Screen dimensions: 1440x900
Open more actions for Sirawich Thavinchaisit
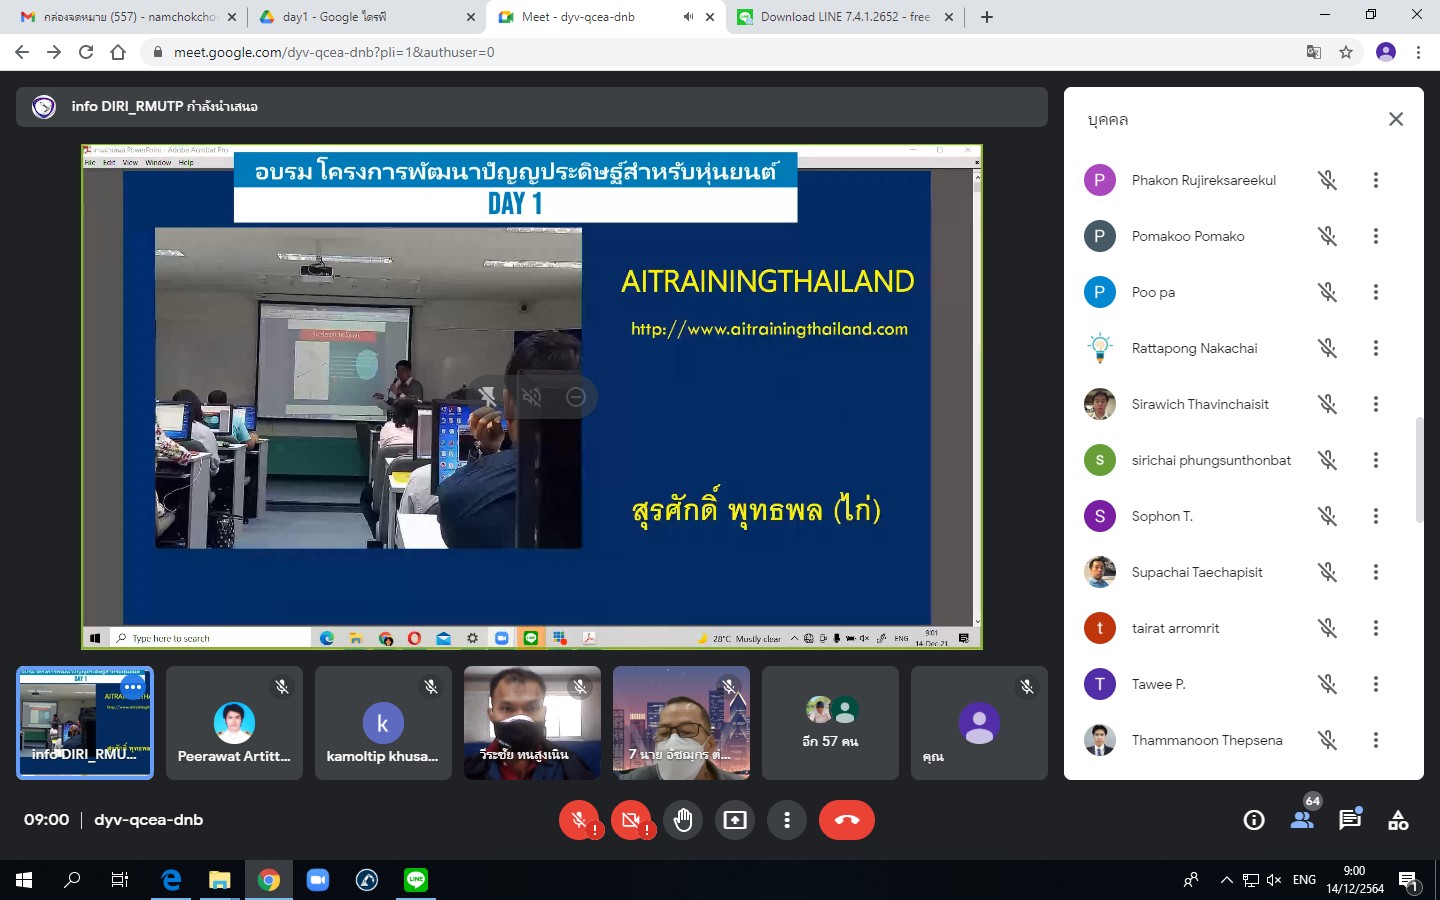click(x=1376, y=404)
